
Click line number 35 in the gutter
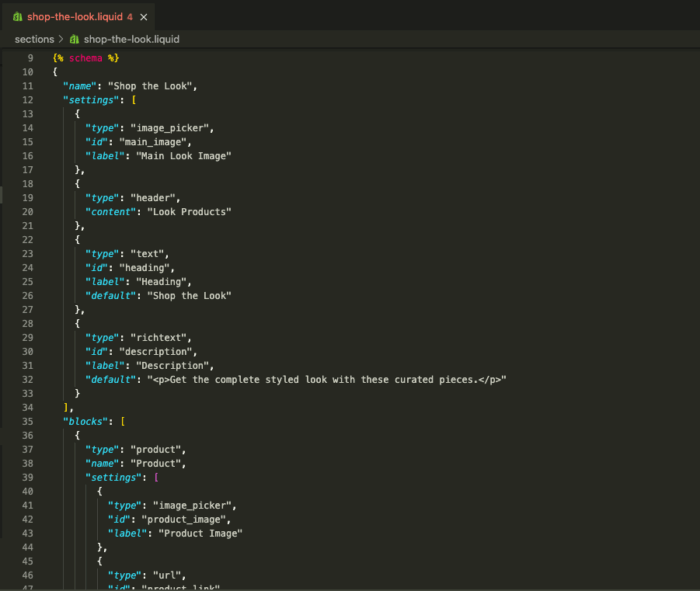[x=28, y=421]
